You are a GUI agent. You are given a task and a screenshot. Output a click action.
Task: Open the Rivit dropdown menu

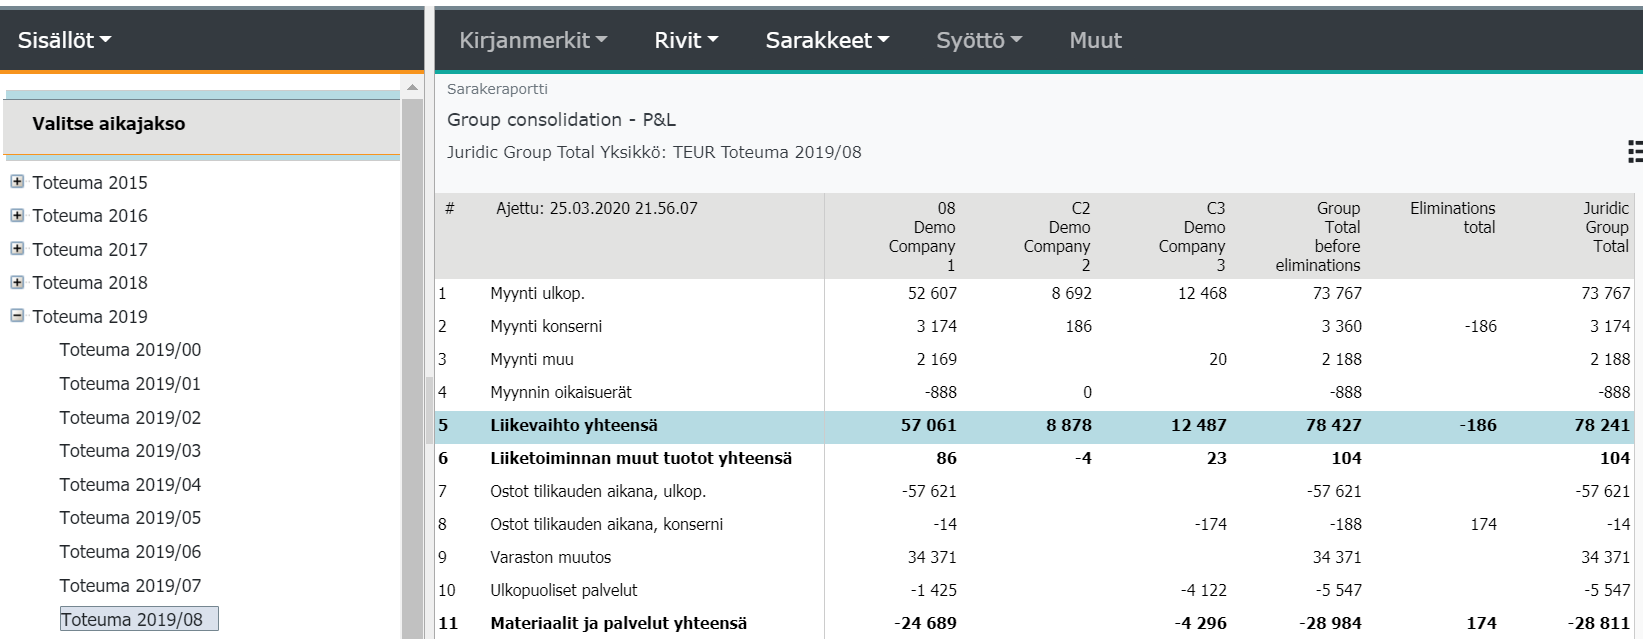(x=686, y=41)
